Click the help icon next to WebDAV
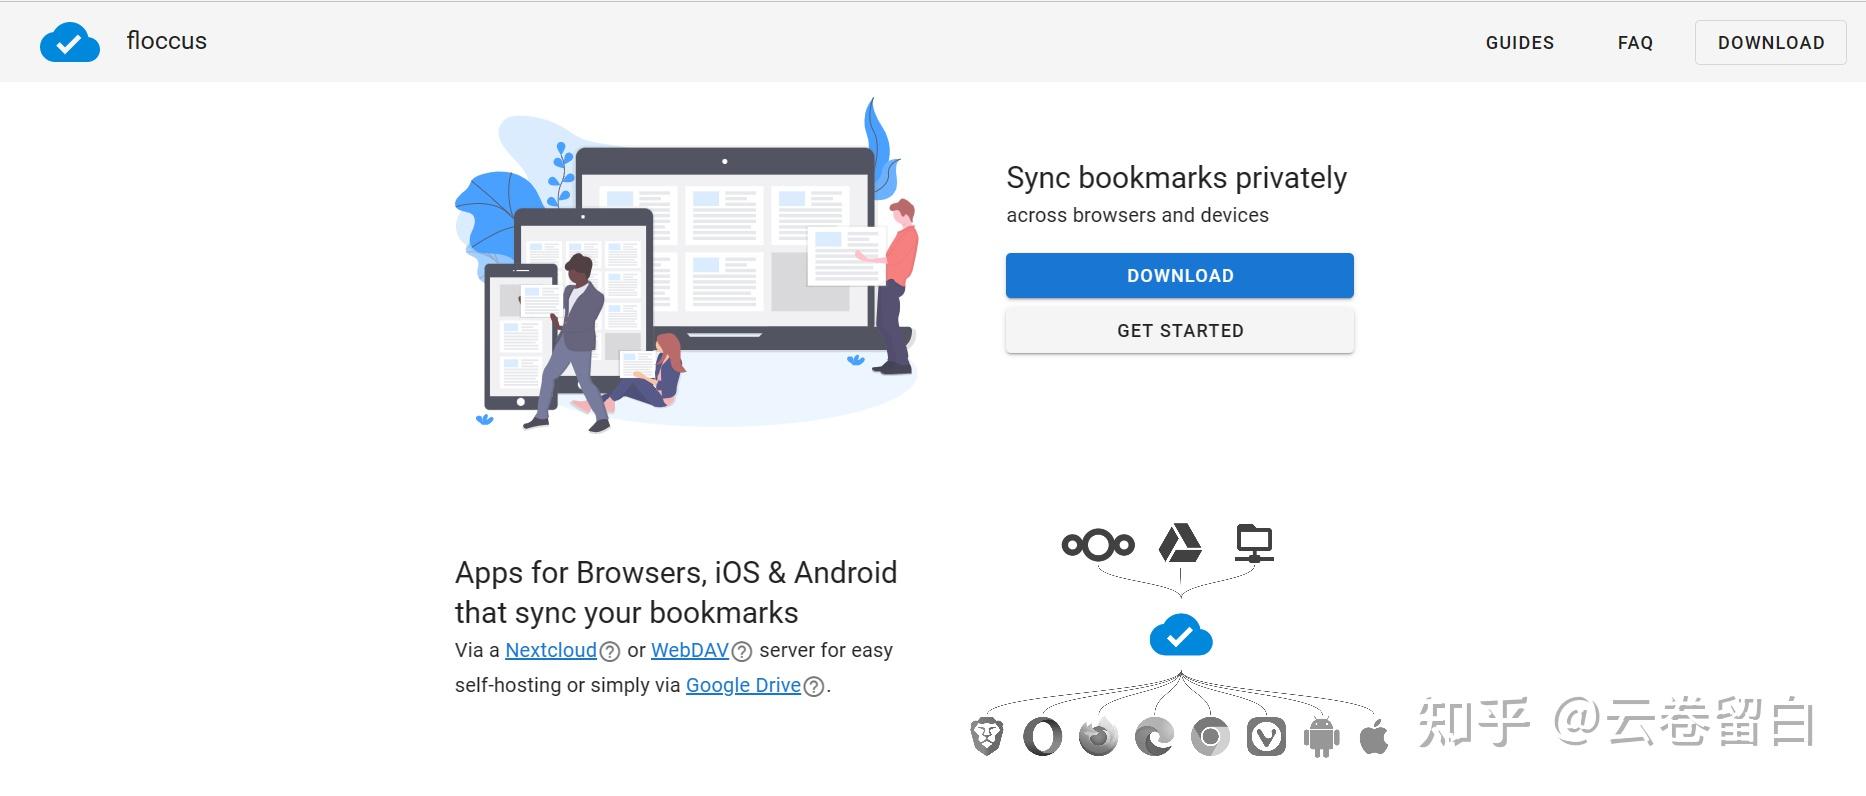 [742, 652]
